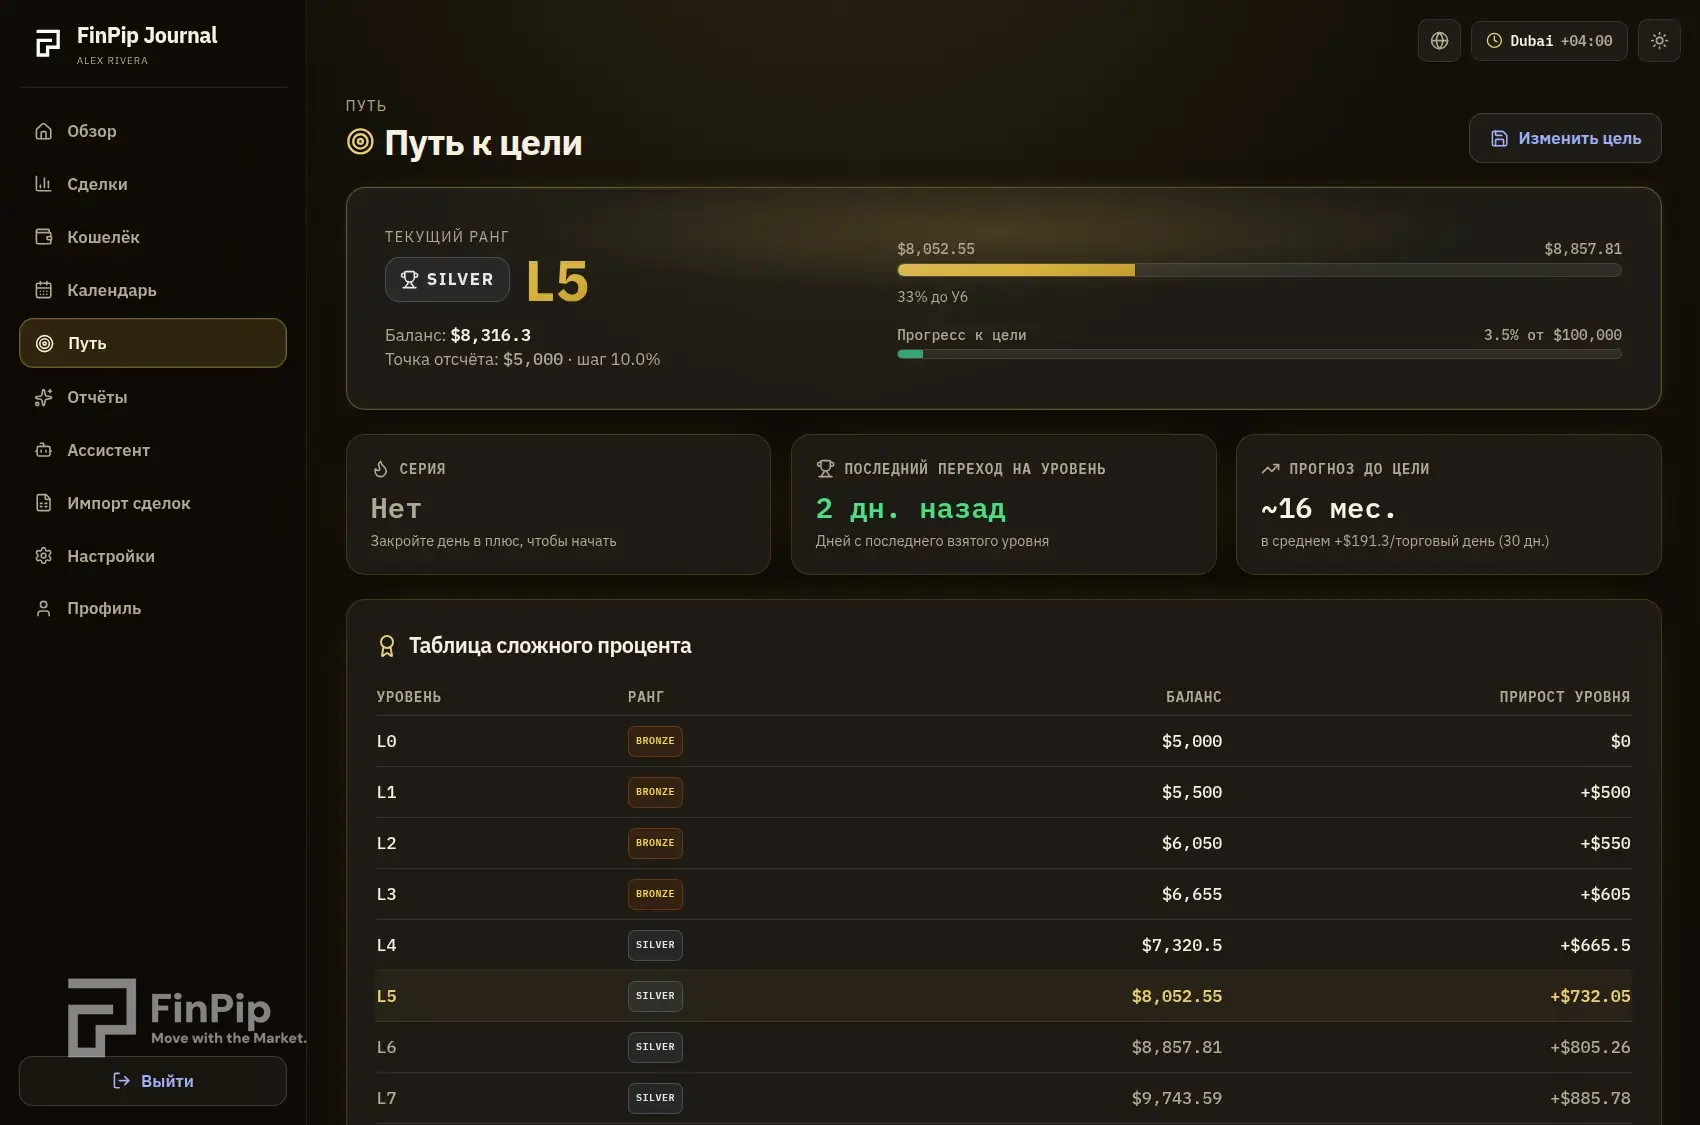Click the BRONZE badge in row L0

coord(655,741)
